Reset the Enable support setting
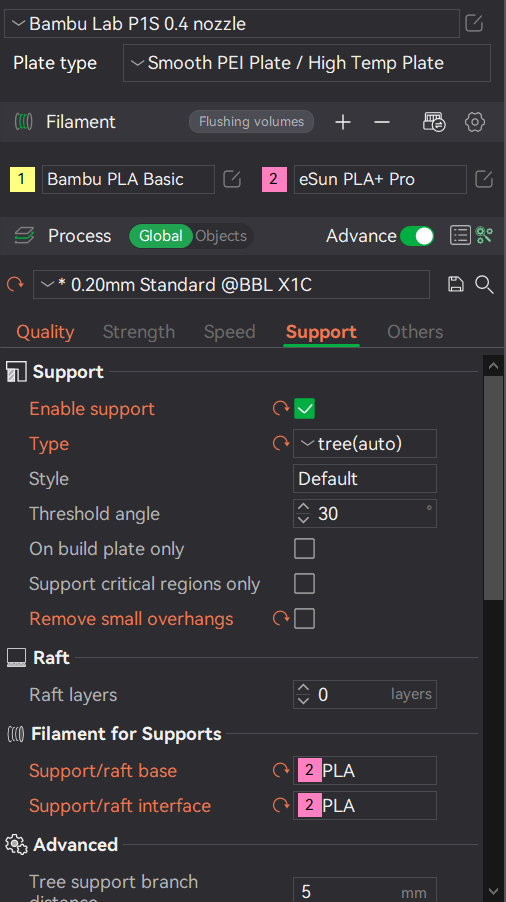506x902 pixels. (x=281, y=408)
